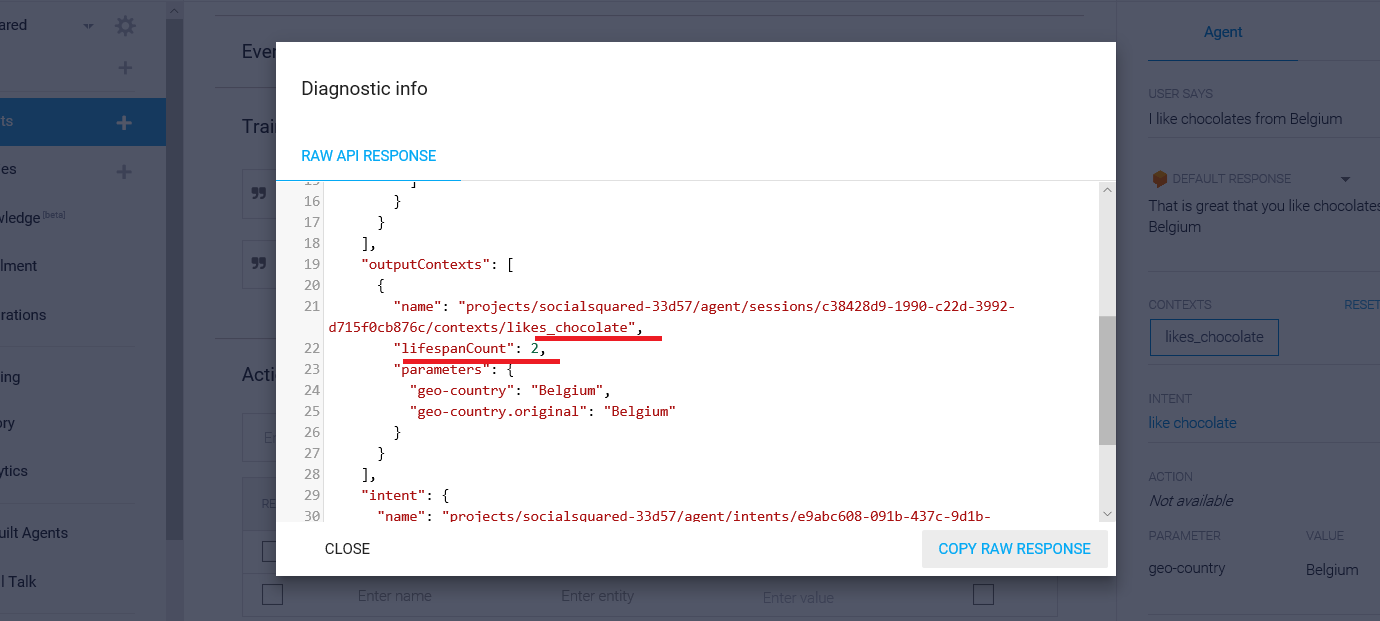Click plus icon to create intent
1380x621 pixels.
(124, 122)
